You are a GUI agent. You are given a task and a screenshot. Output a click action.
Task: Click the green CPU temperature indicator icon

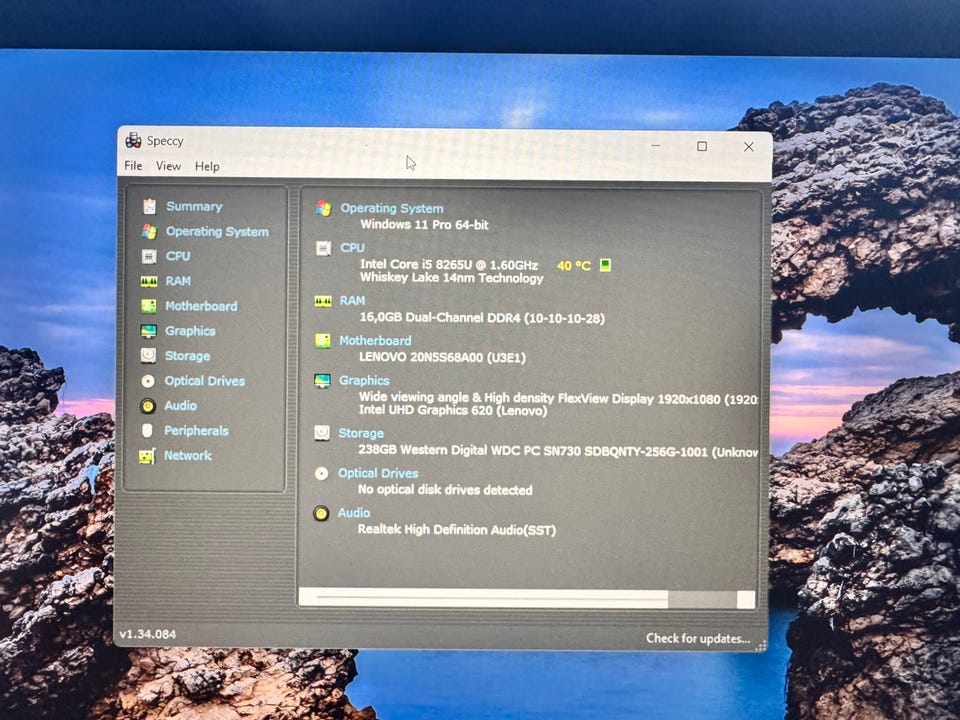(605, 264)
